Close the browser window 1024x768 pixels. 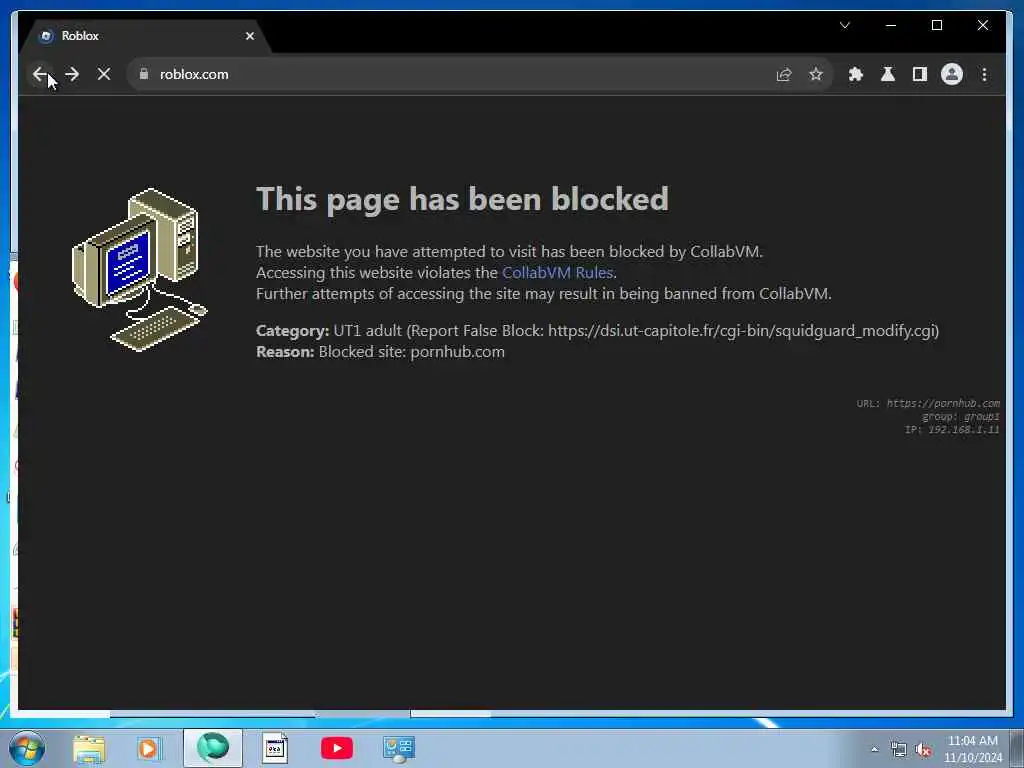[982, 25]
